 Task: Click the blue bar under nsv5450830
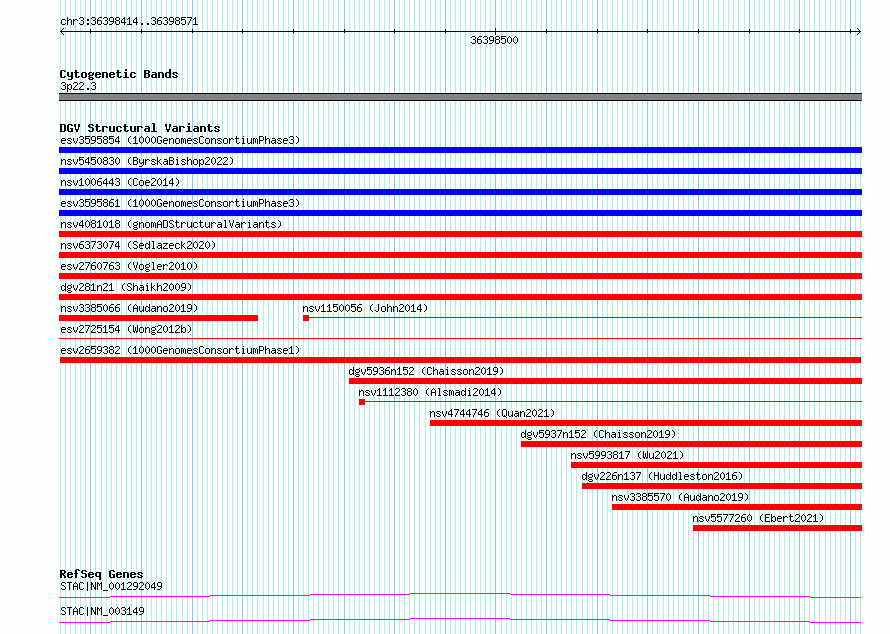(460, 171)
